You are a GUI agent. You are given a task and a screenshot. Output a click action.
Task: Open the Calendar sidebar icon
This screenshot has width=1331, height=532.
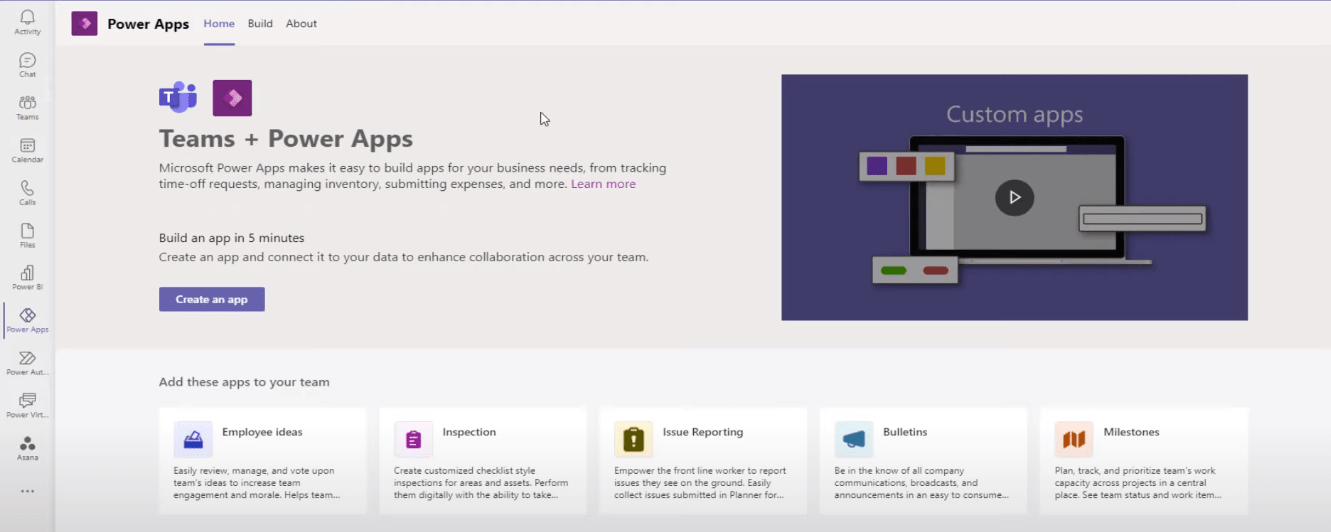pyautogui.click(x=27, y=150)
